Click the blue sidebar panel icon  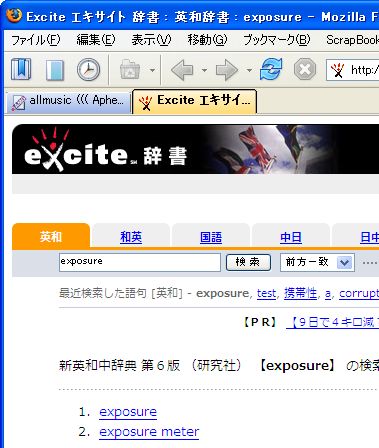[x=55, y=70]
